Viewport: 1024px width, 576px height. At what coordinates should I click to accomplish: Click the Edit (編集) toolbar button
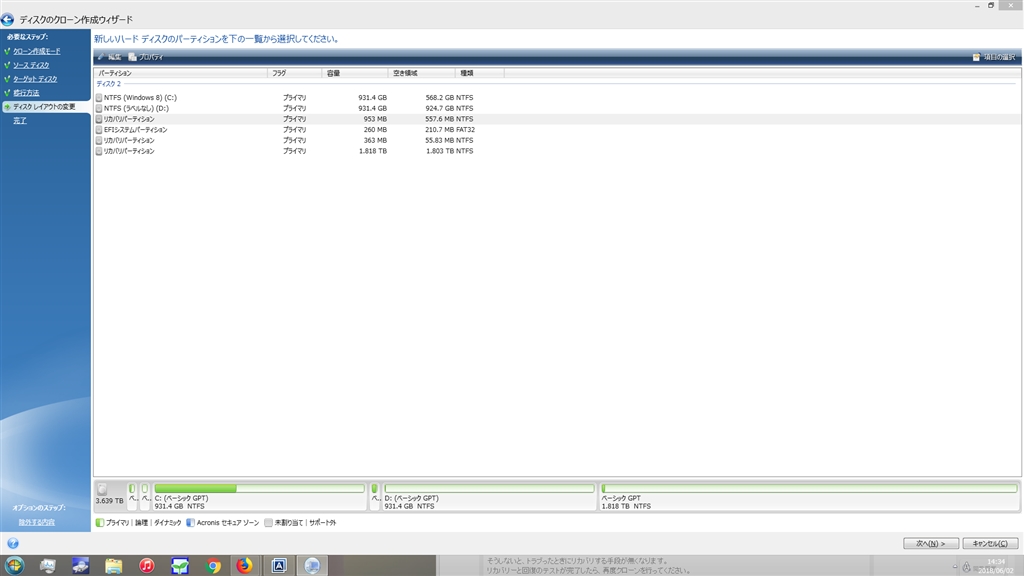click(110, 57)
